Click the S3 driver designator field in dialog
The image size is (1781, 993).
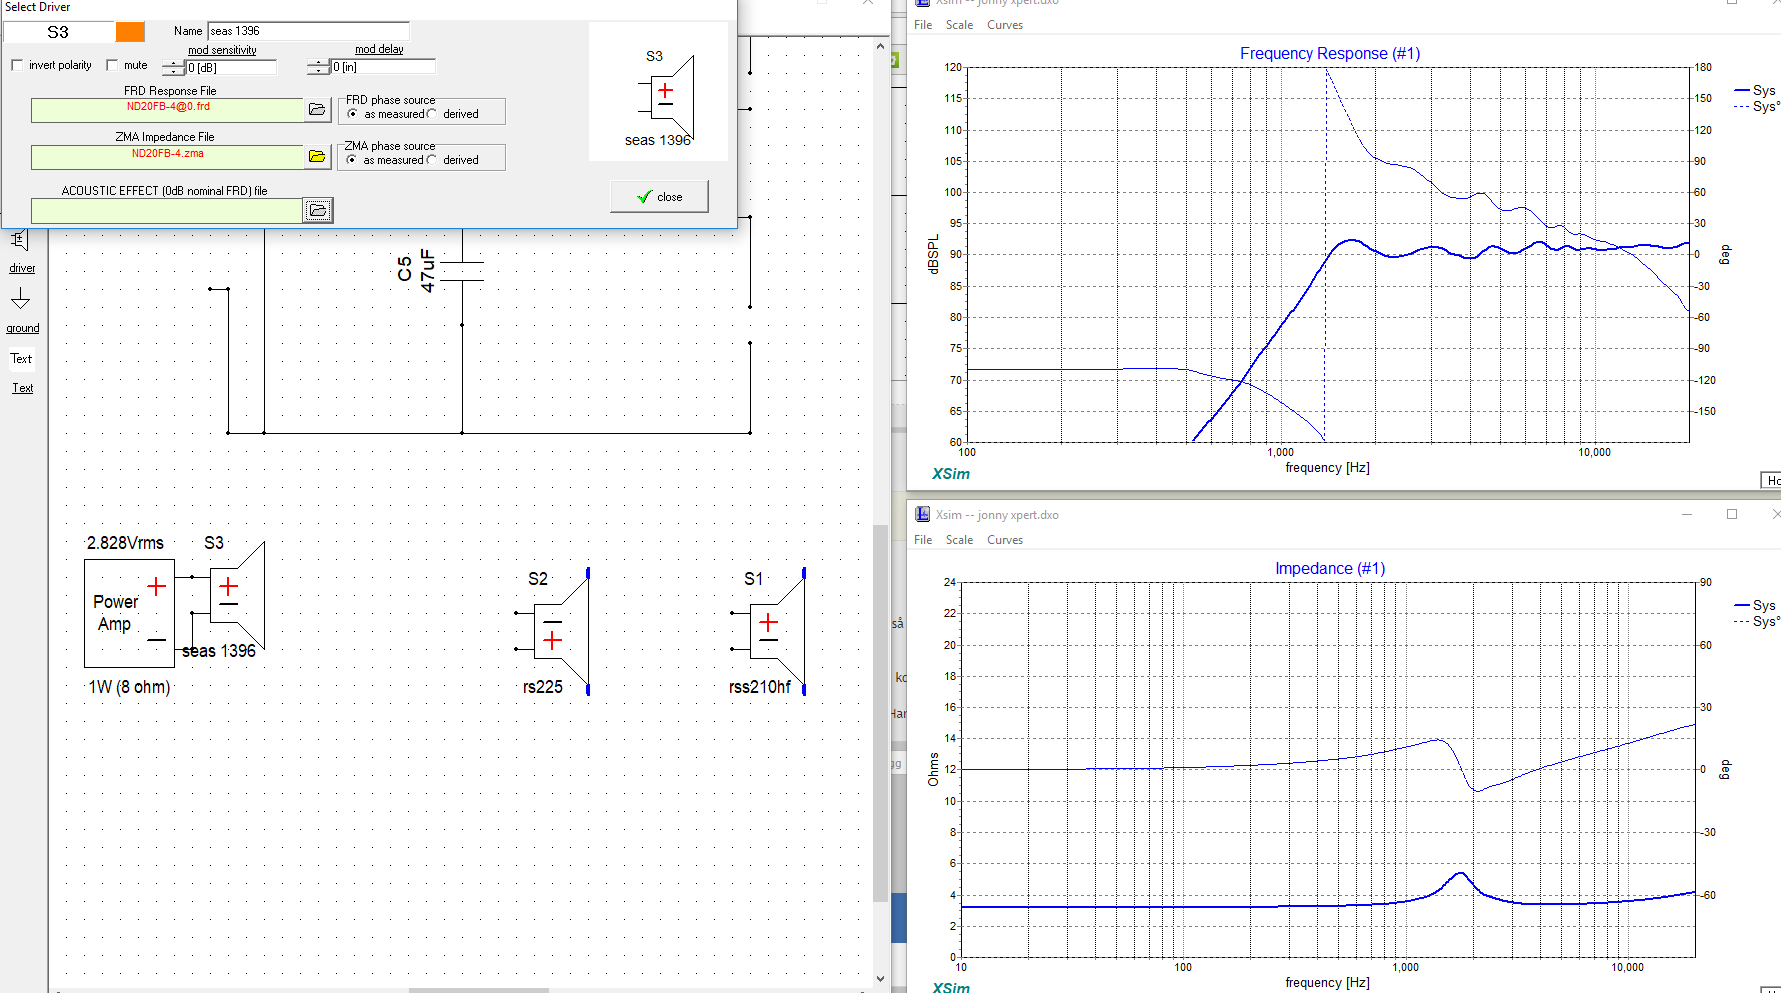[59, 32]
